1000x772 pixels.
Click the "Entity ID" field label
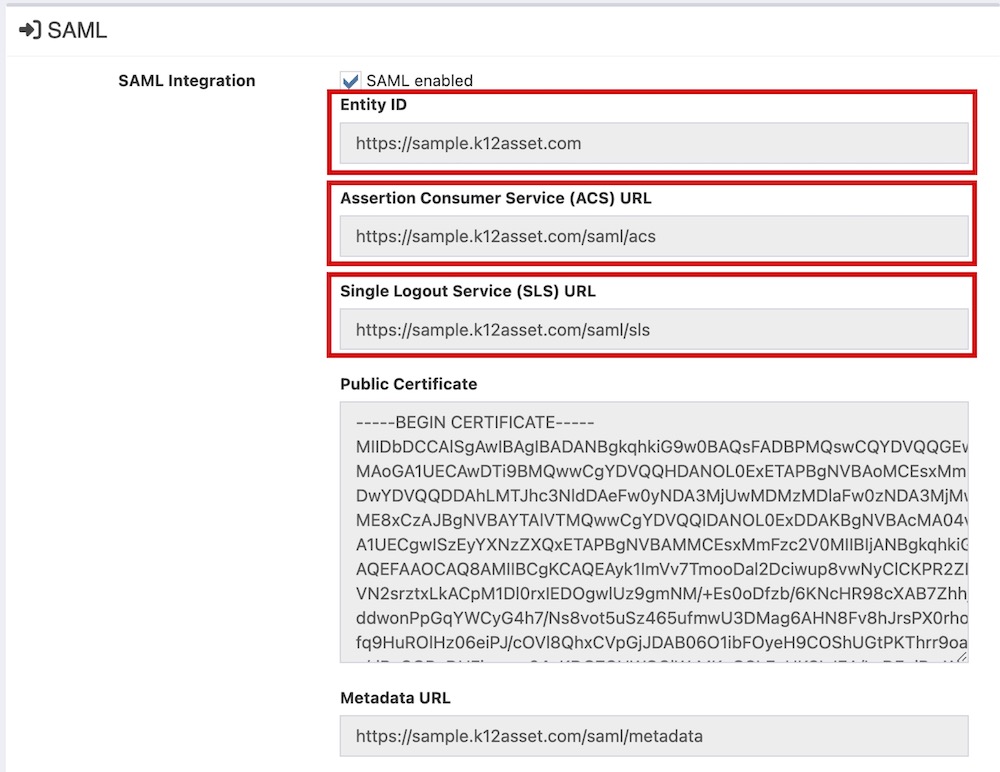click(373, 104)
